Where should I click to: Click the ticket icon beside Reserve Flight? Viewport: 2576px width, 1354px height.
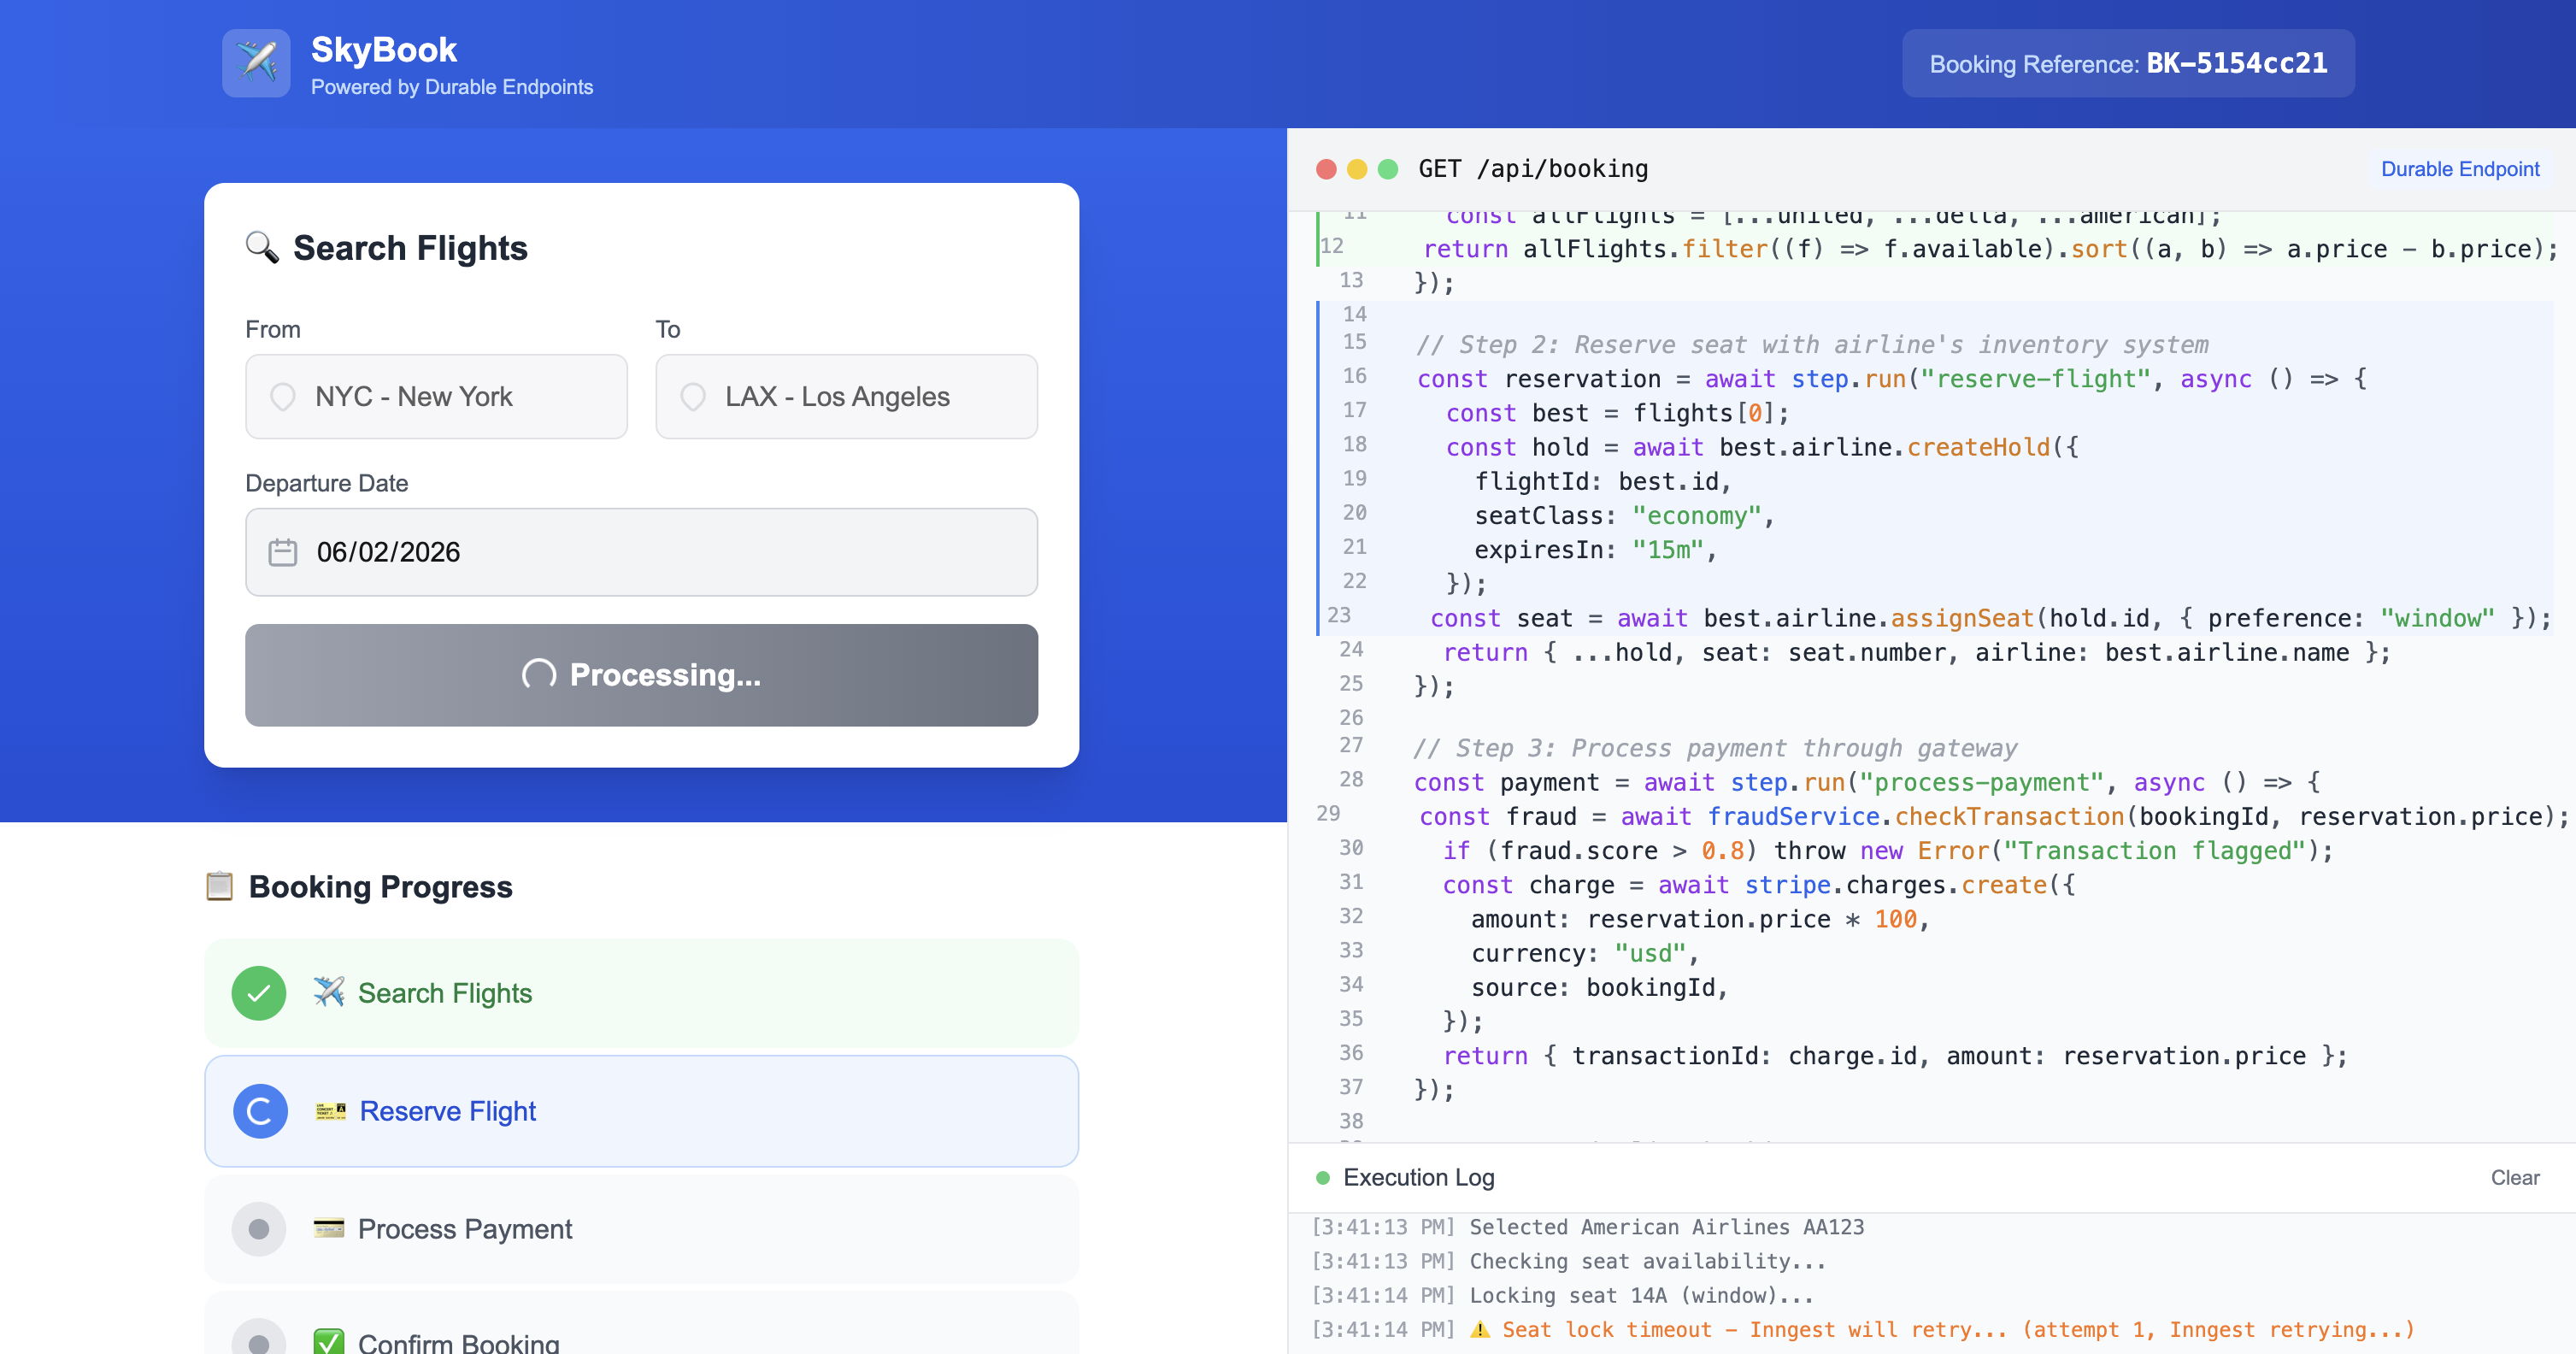(x=330, y=1111)
